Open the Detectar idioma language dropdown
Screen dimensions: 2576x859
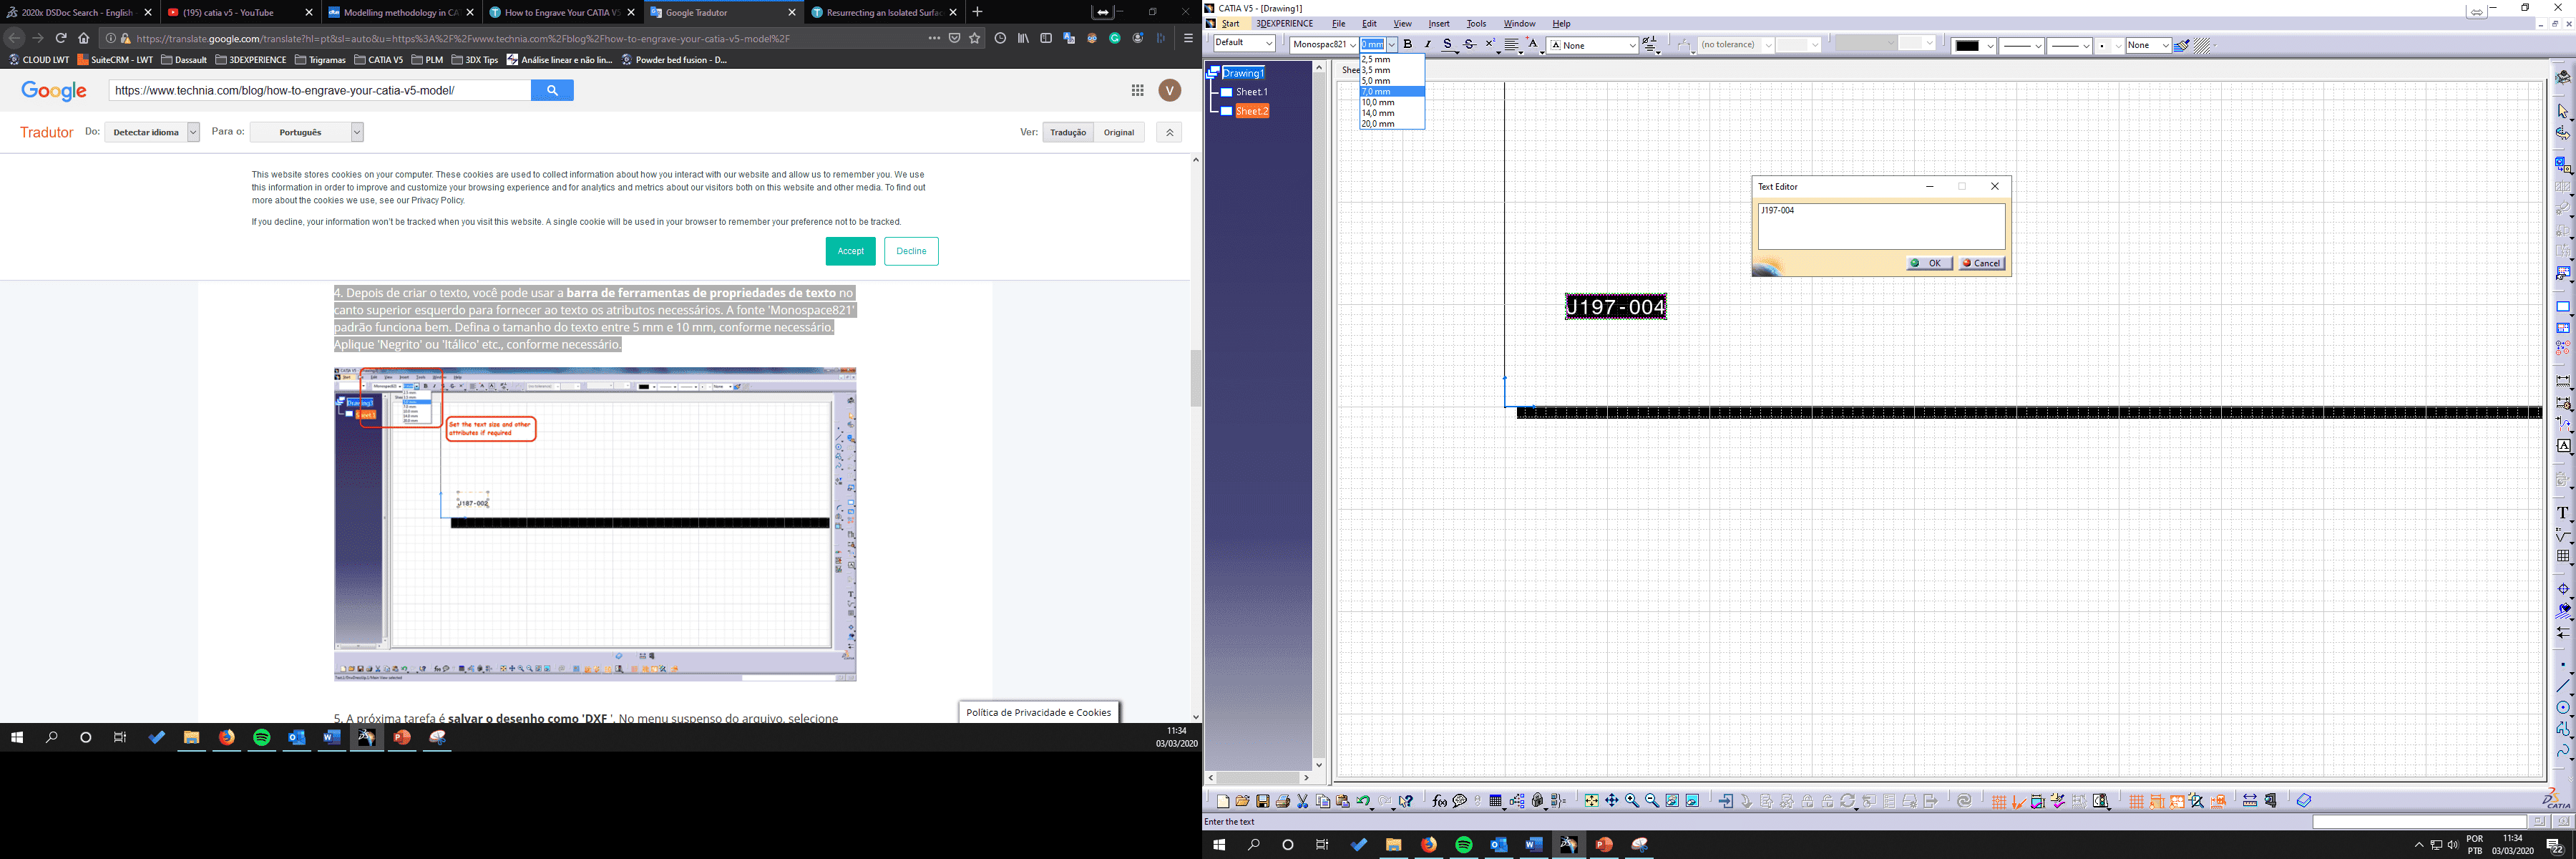(152, 132)
